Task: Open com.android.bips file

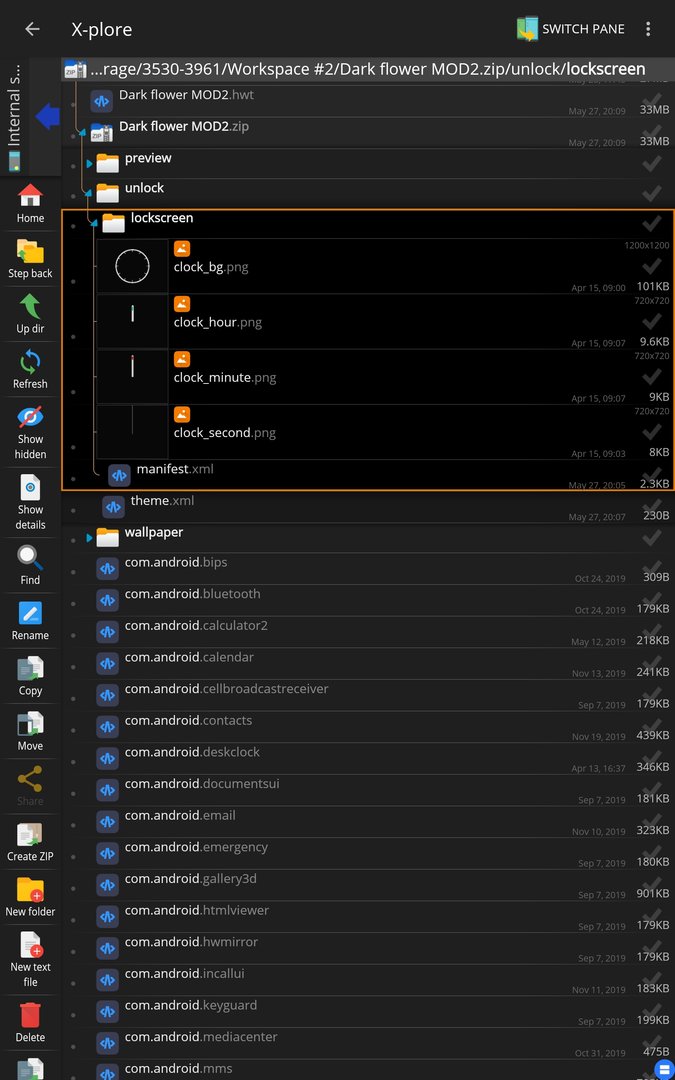Action: pos(368,569)
